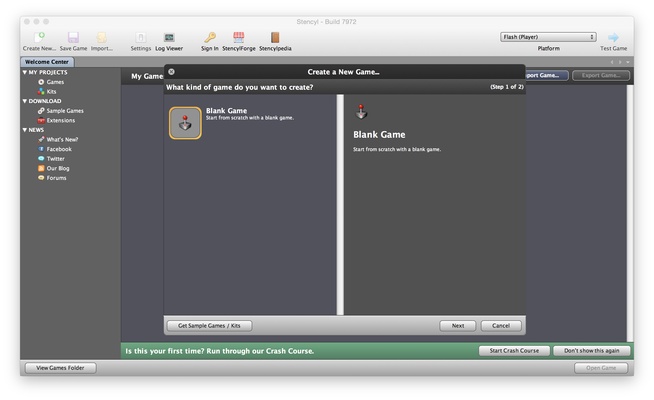This screenshot has height=400, width=654.
Task: Click the Import Game button behind dialog
Action: click(x=547, y=75)
